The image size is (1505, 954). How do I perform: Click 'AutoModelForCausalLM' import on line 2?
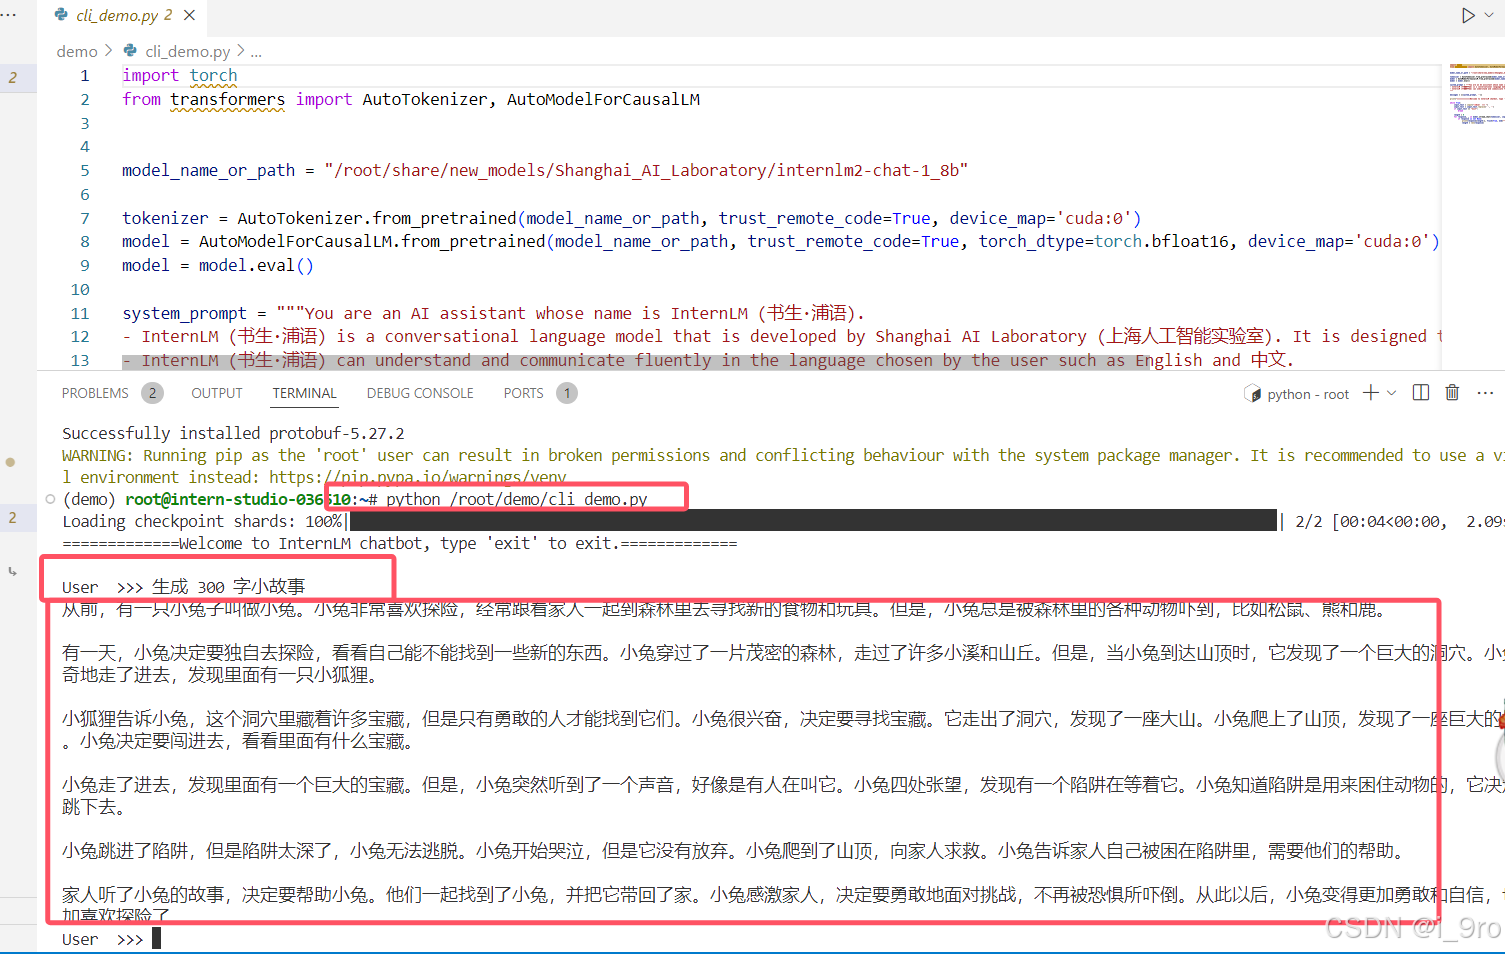point(603,99)
